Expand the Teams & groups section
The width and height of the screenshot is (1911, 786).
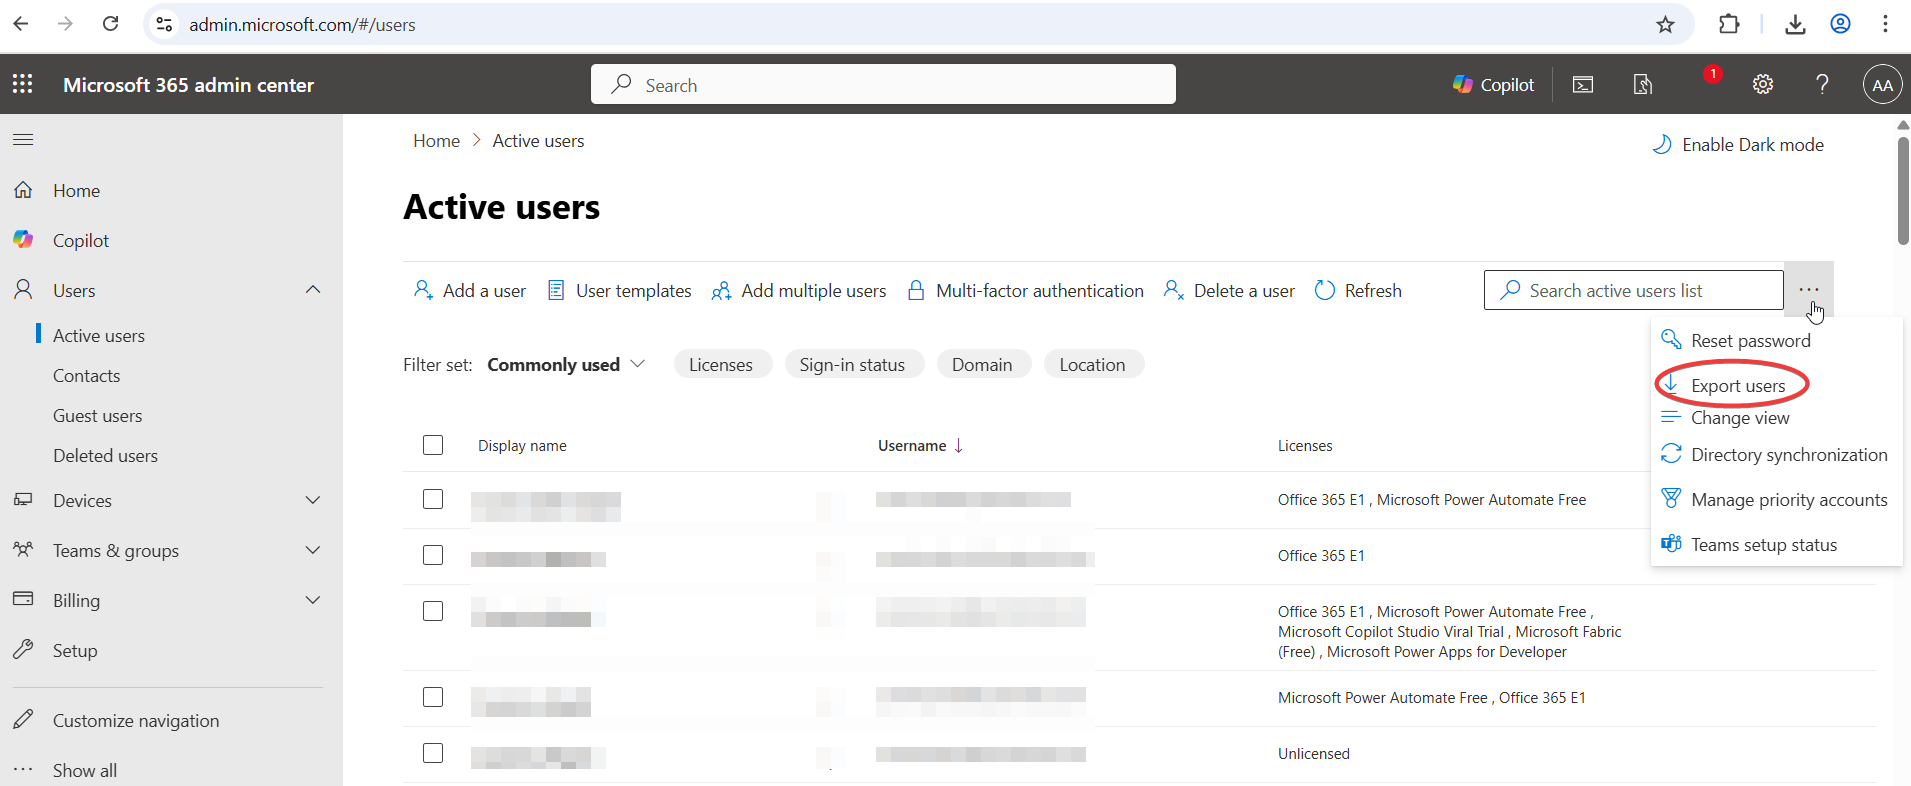(313, 550)
